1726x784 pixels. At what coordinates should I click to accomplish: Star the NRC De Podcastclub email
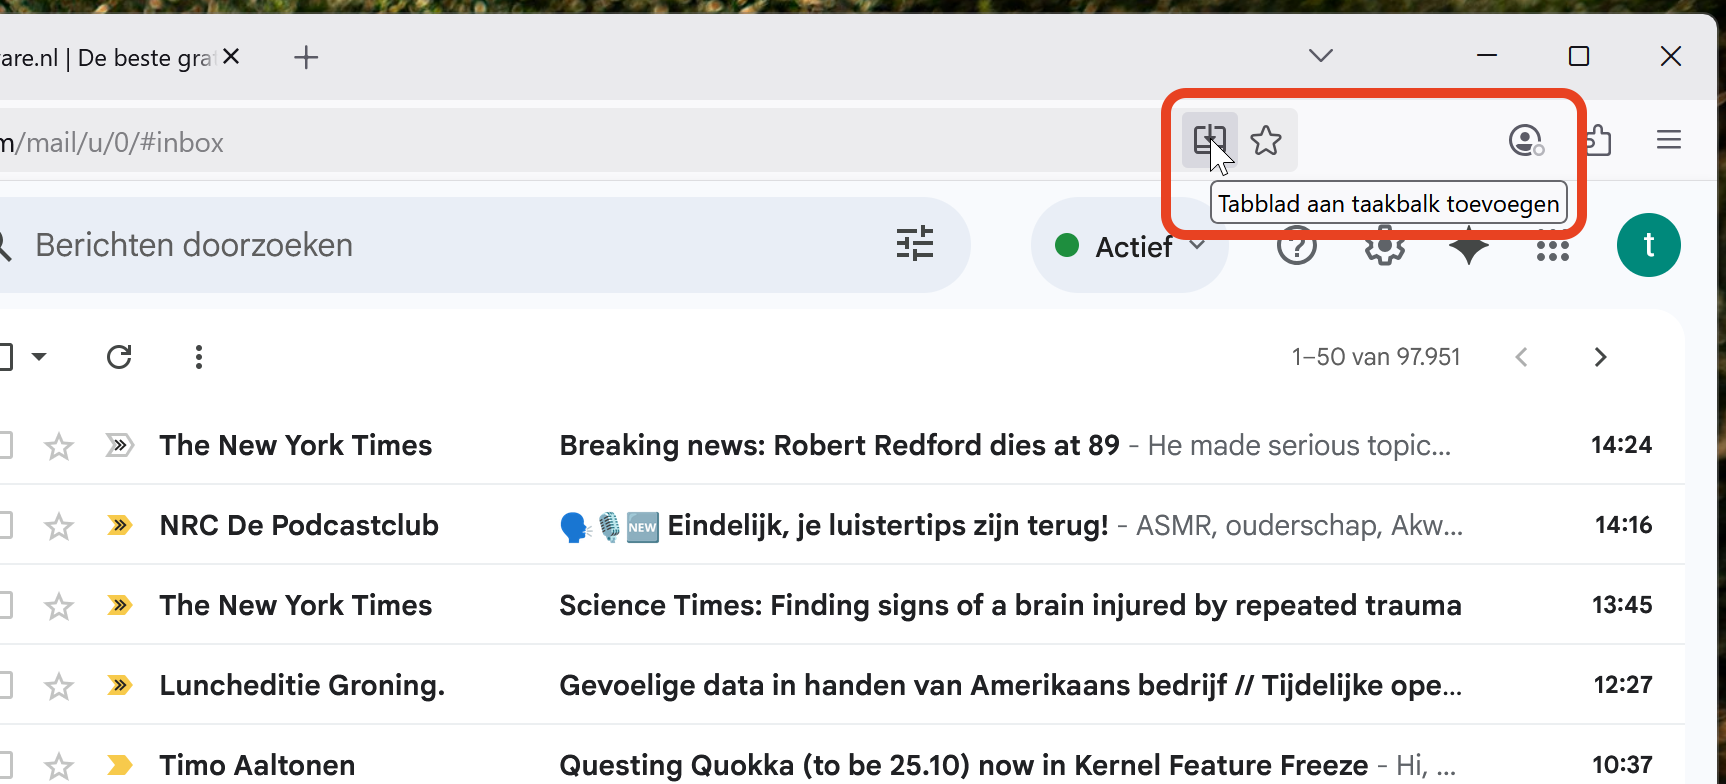click(x=59, y=526)
